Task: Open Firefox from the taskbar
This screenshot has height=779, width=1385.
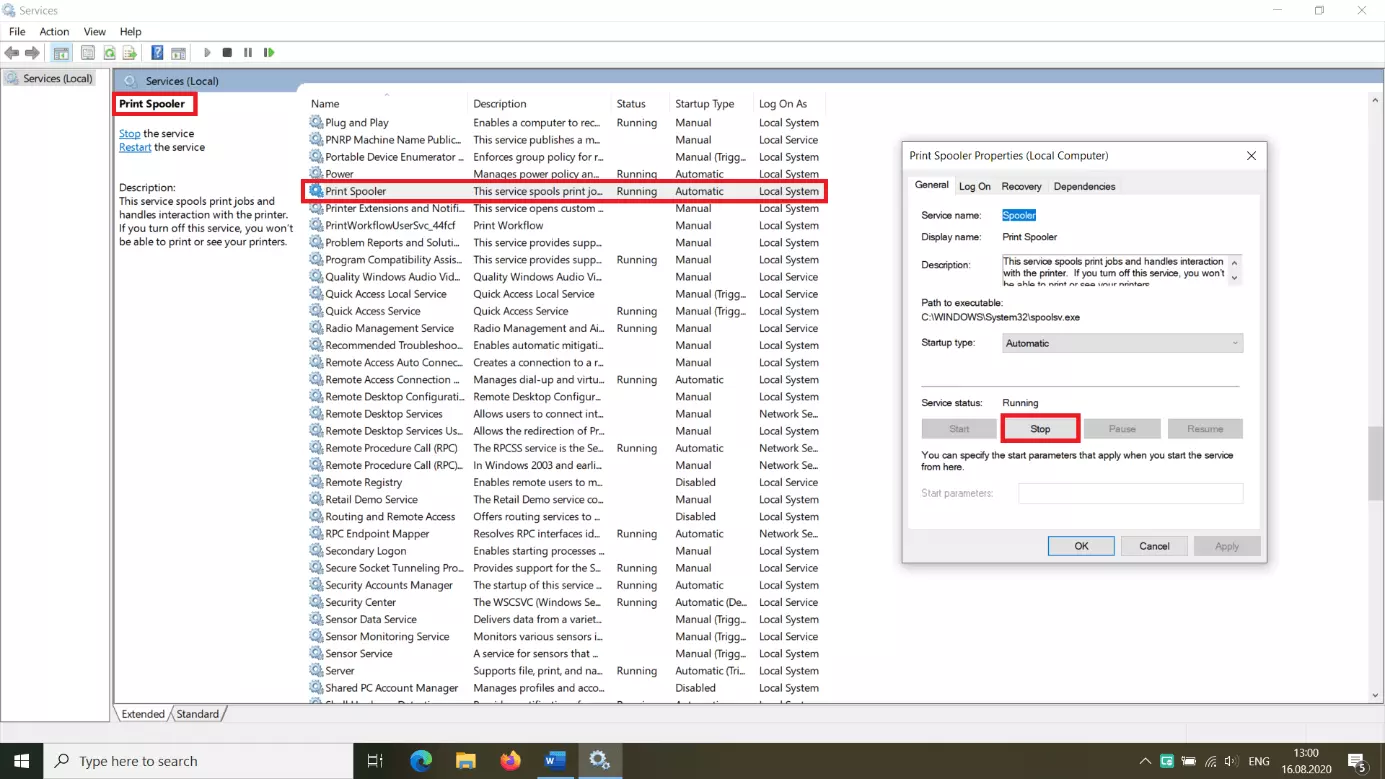Action: pyautogui.click(x=510, y=761)
